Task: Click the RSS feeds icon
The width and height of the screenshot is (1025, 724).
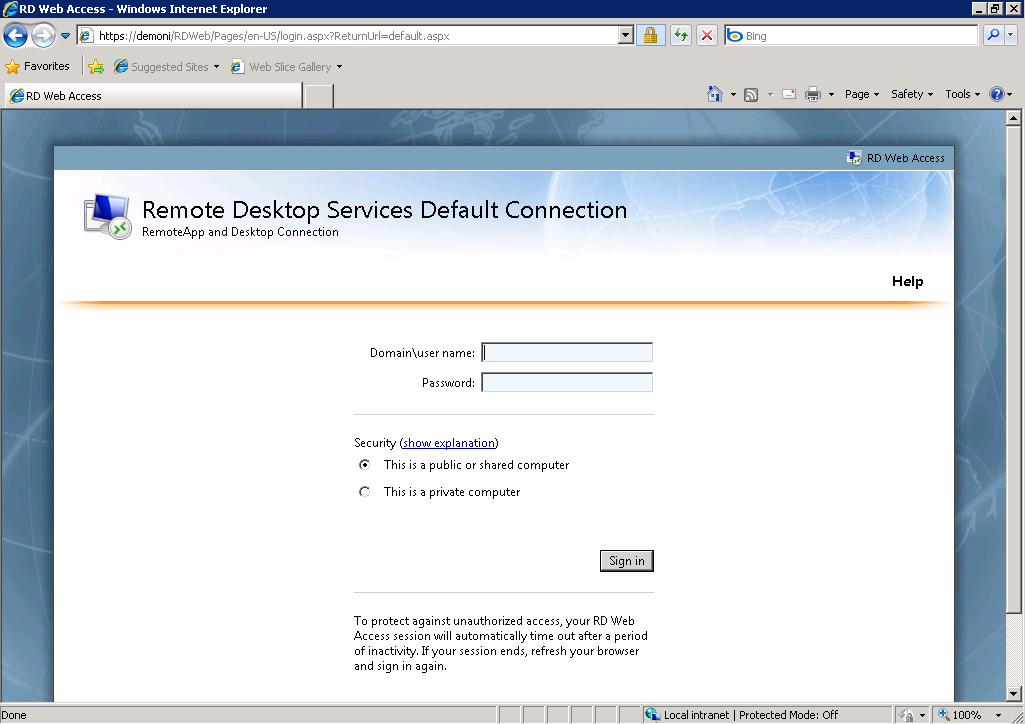Action: 751,95
